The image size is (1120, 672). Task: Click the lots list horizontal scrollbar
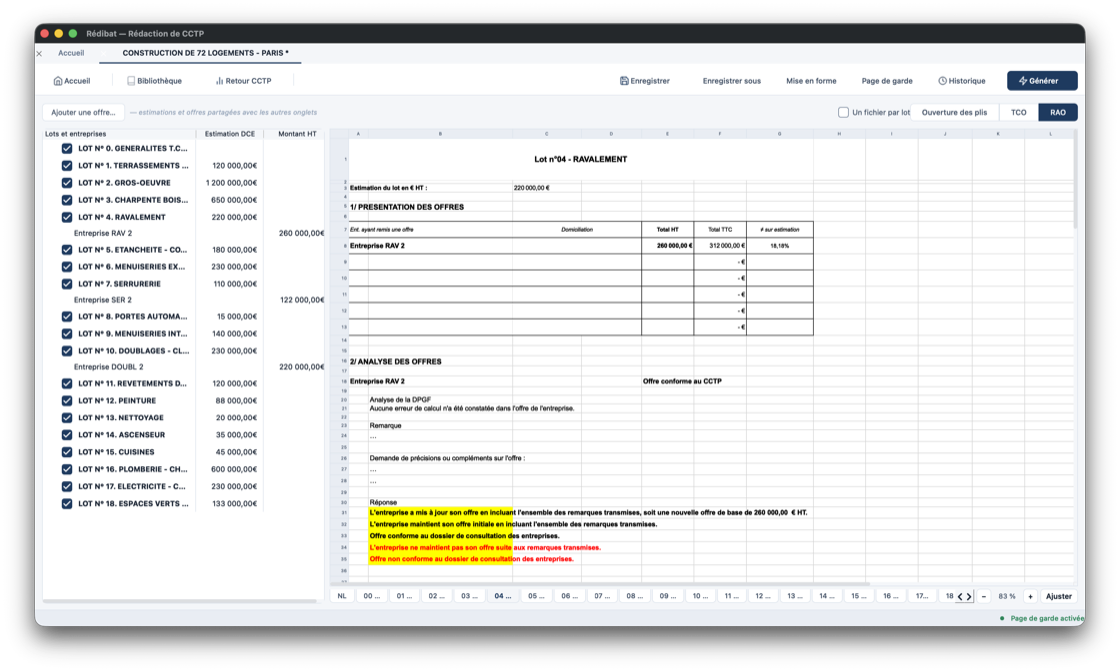tap(180, 601)
